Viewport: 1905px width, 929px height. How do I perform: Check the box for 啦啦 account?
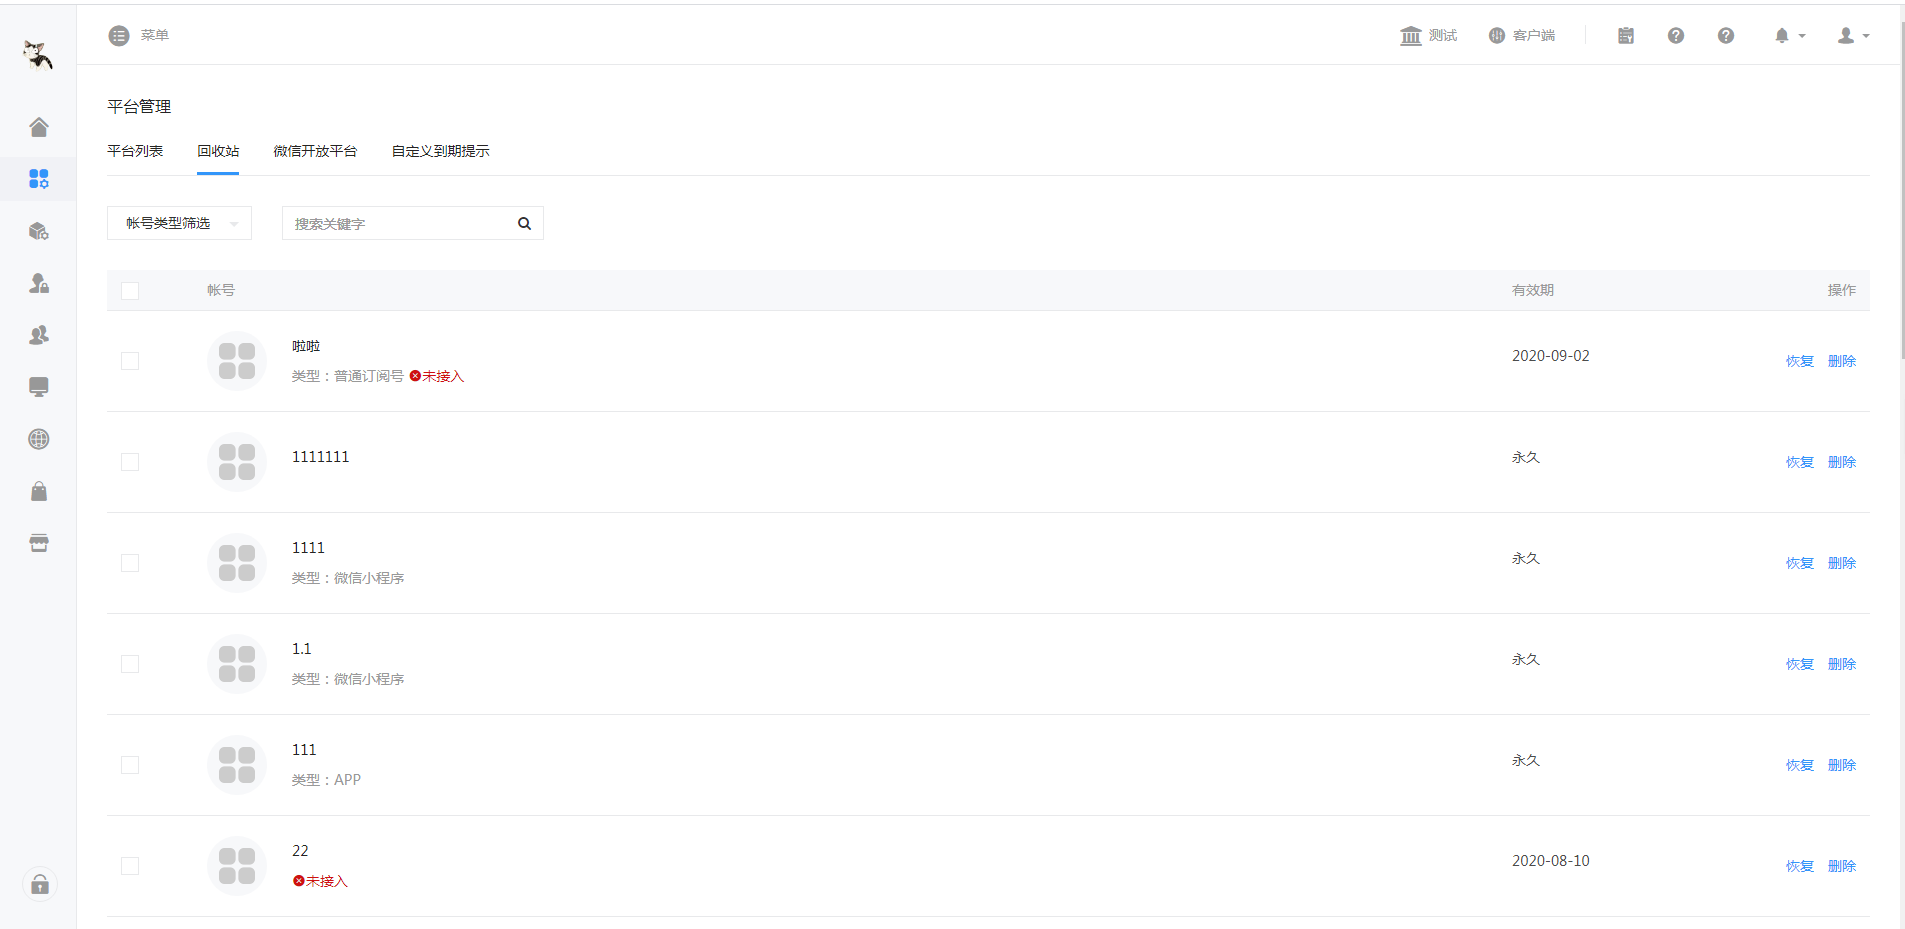point(130,361)
